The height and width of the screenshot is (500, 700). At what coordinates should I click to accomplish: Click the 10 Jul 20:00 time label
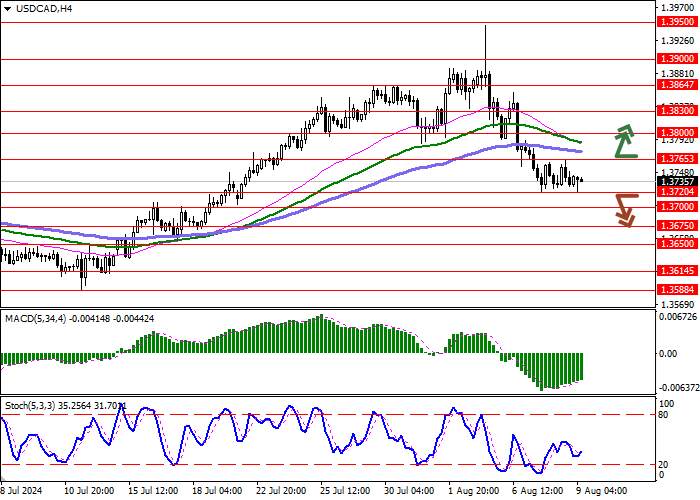pyautogui.click(x=89, y=491)
